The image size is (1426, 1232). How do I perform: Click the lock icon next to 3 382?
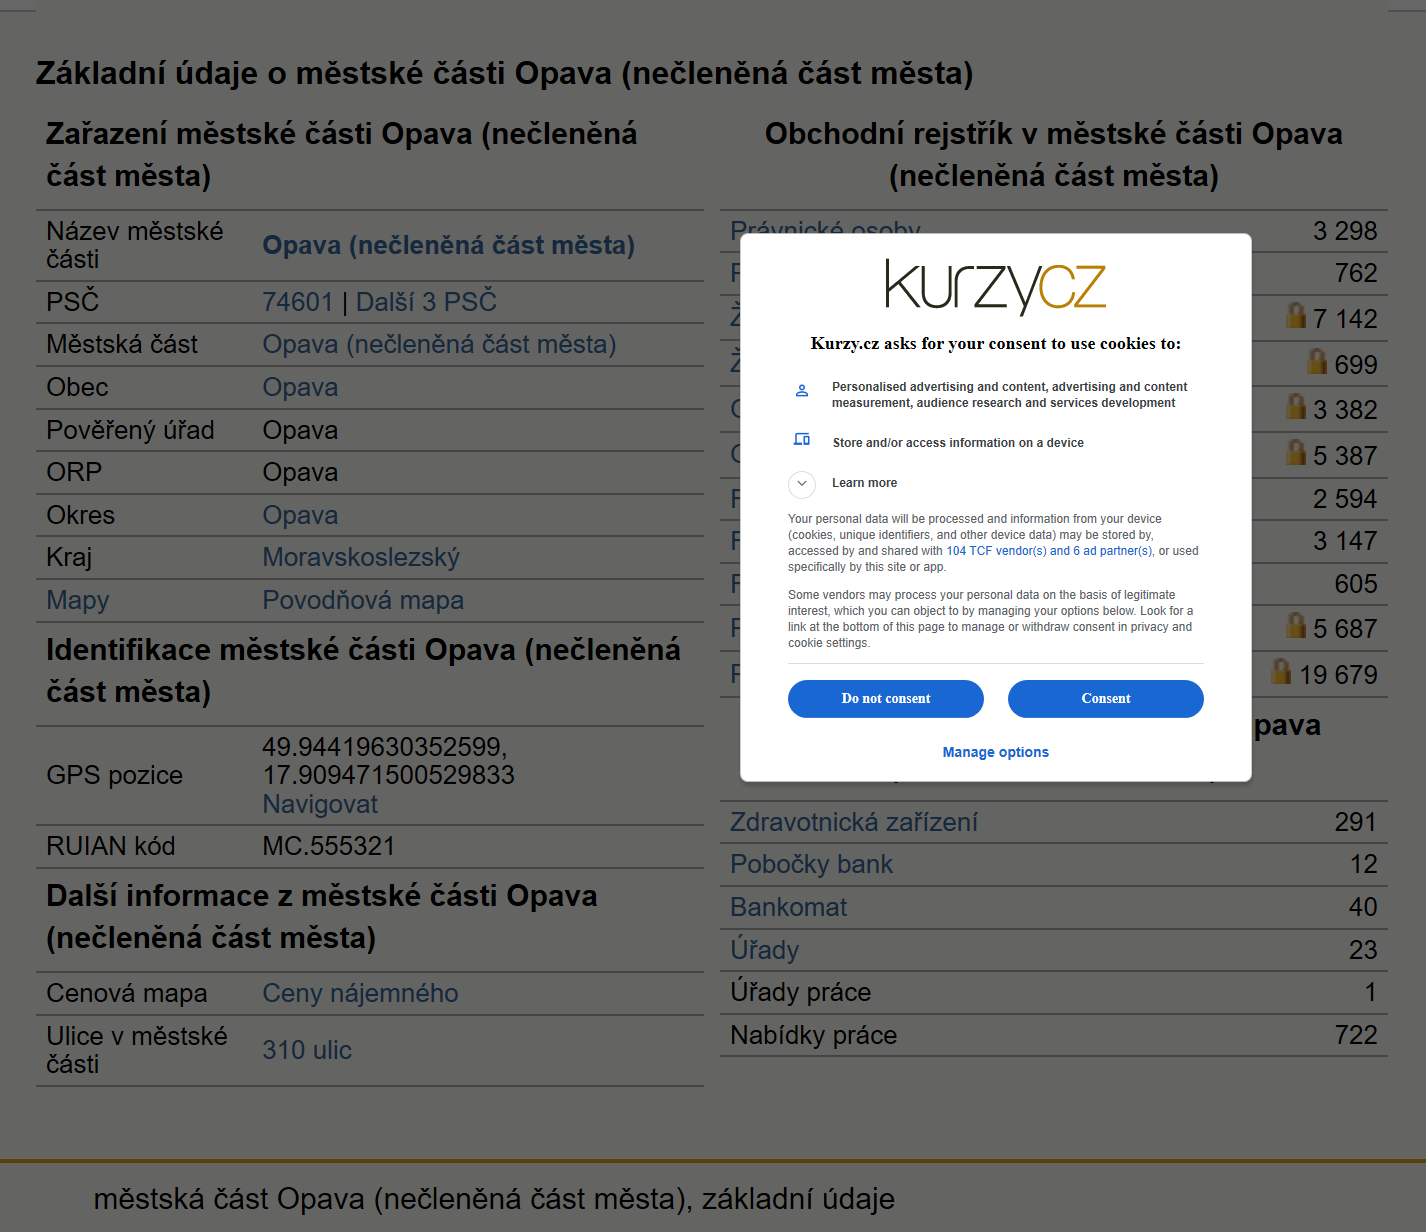pos(1296,407)
